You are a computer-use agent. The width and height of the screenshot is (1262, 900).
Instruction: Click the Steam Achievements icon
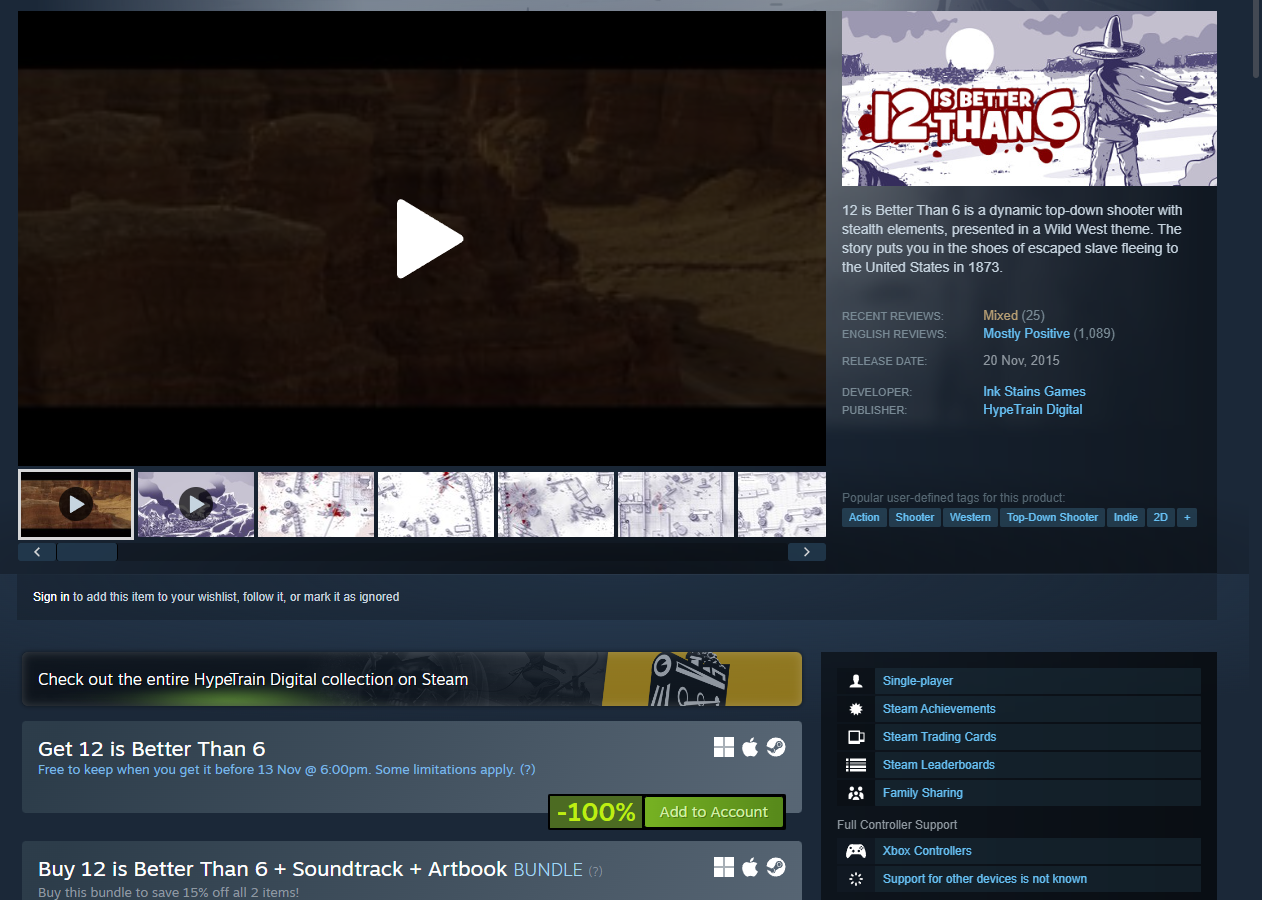click(856, 709)
